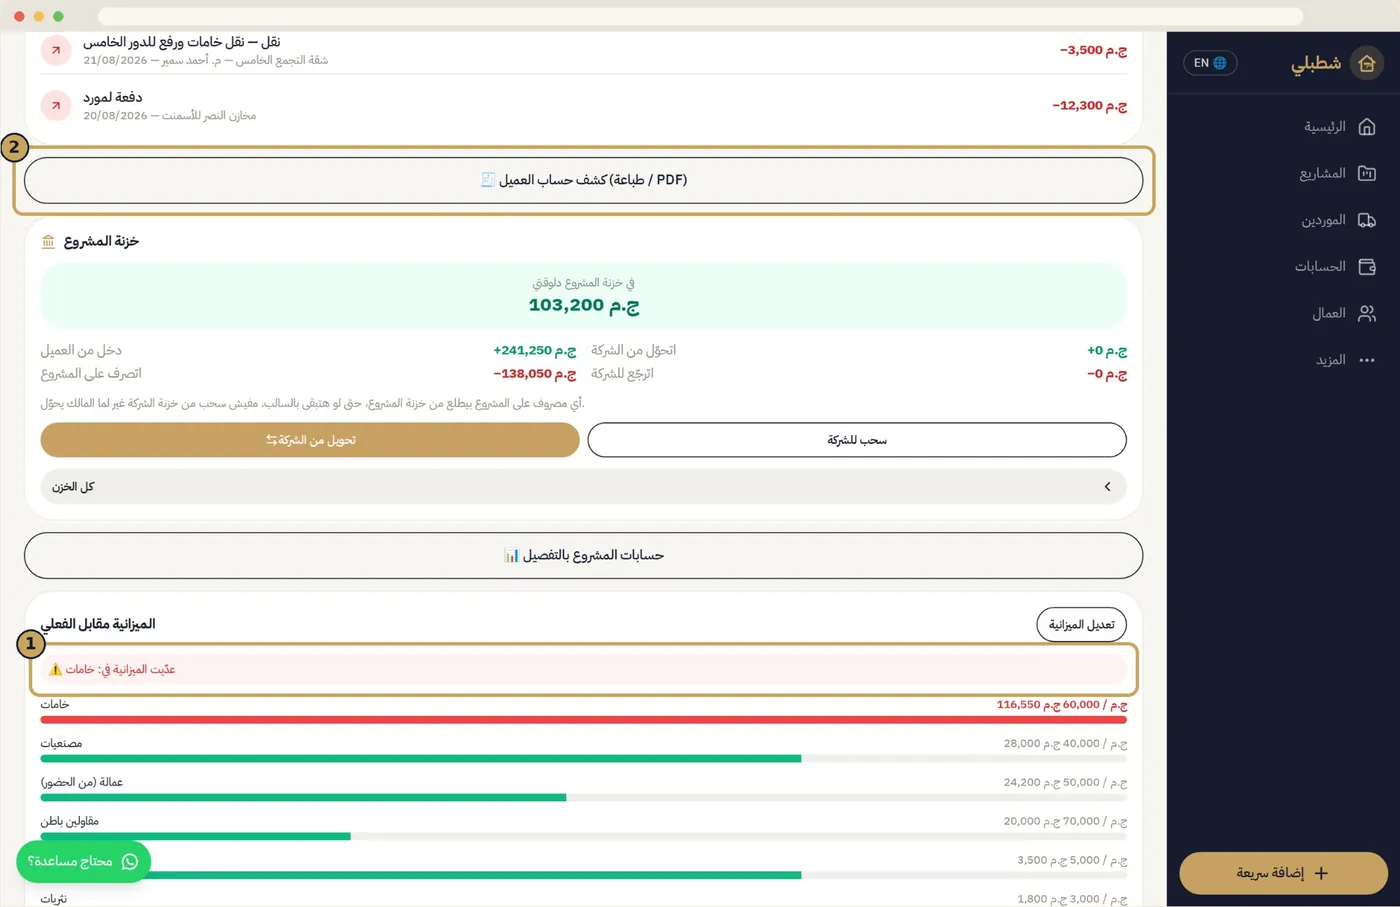This screenshot has height=907, width=1400.
Task: Click the تعديل الميزانية button
Action: click(x=1081, y=624)
